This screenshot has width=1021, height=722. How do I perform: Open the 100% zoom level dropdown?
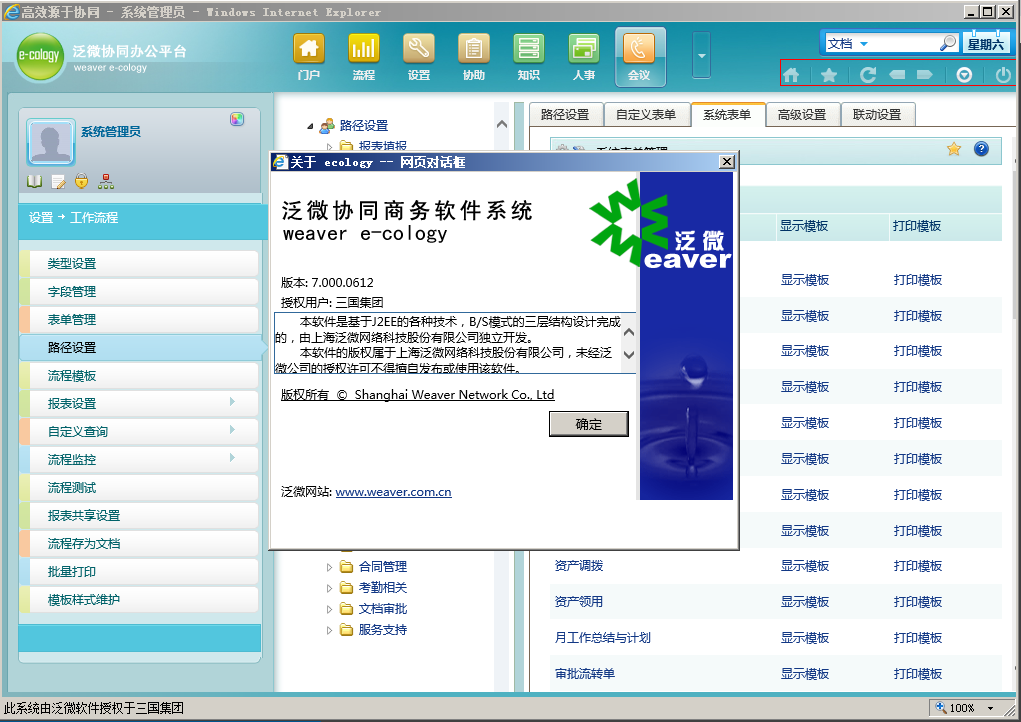click(990, 708)
